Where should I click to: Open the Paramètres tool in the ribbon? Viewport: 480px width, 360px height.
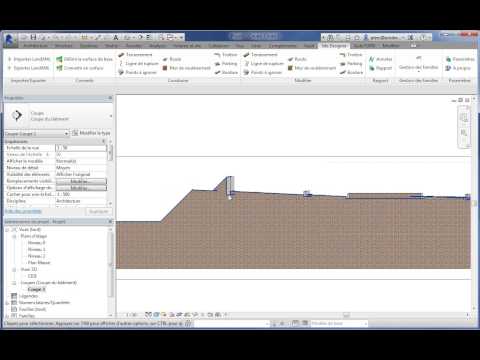(x=460, y=59)
